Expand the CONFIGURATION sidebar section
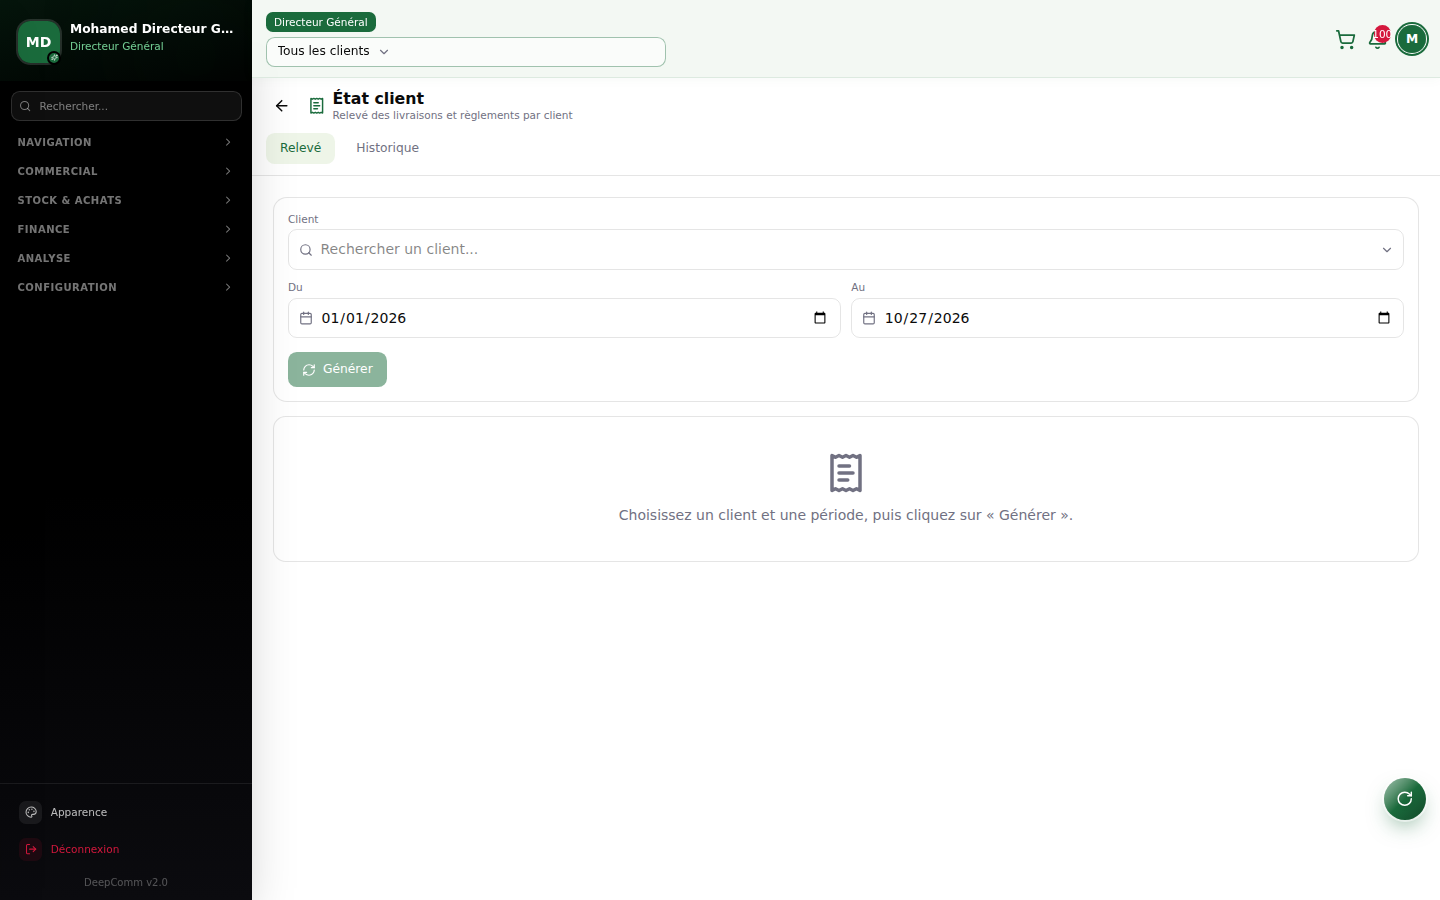The height and width of the screenshot is (900, 1440). pyautogui.click(x=126, y=287)
